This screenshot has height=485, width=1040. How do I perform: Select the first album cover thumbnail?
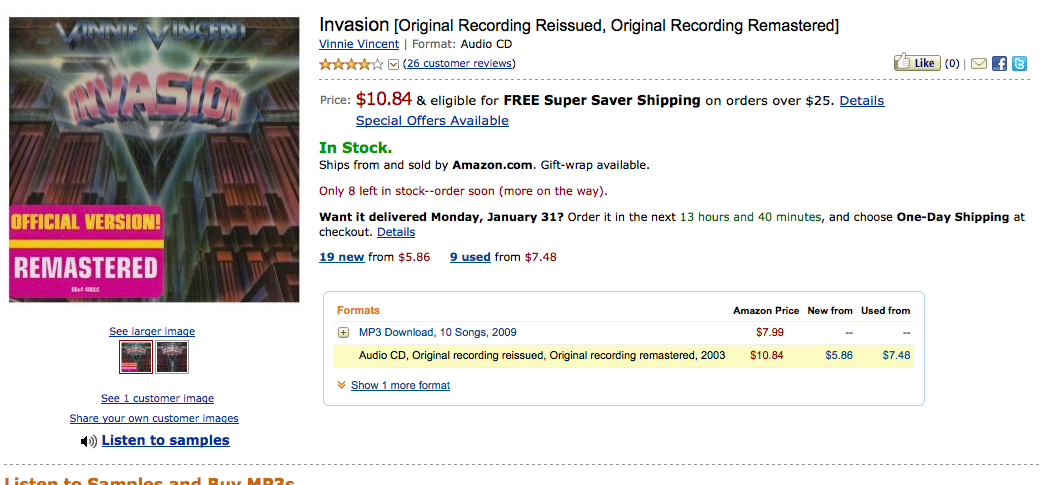pos(136,357)
